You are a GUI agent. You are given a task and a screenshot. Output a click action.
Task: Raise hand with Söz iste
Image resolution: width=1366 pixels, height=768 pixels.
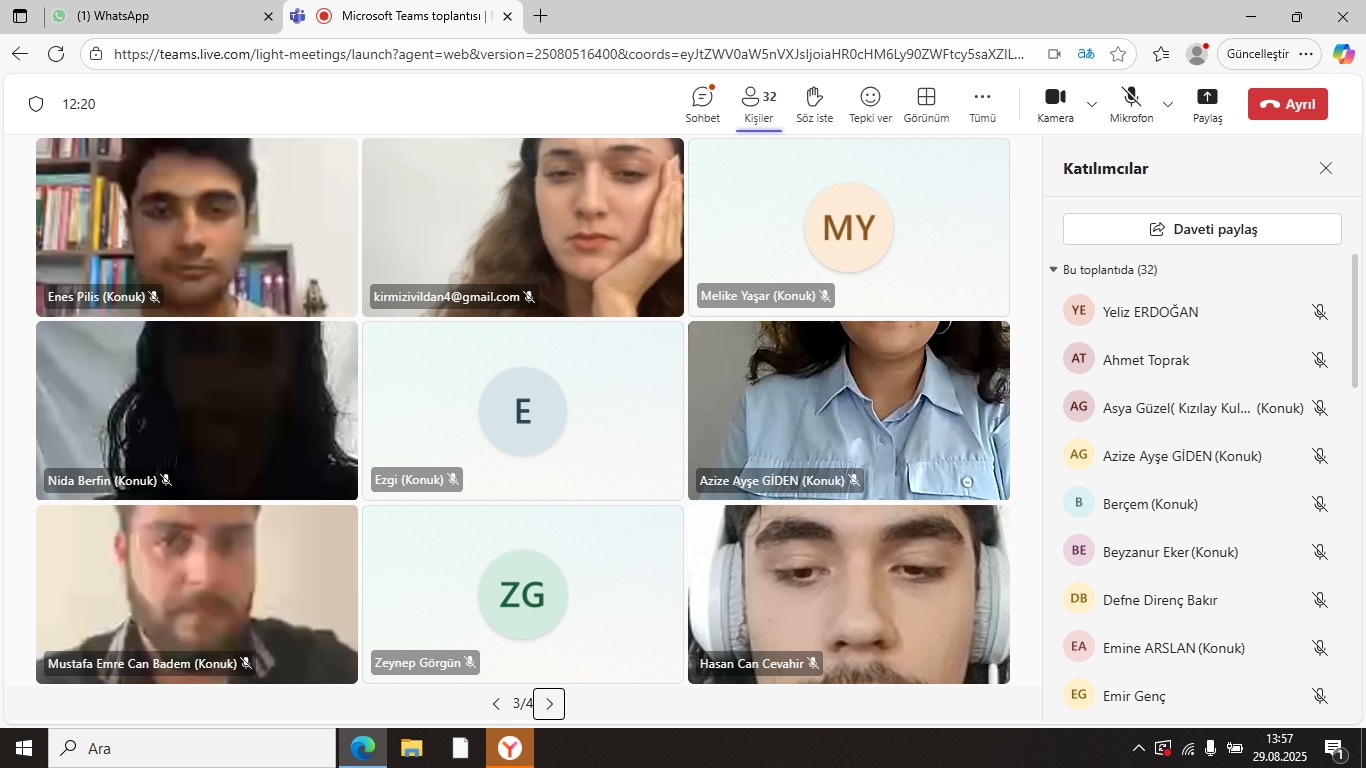814,104
